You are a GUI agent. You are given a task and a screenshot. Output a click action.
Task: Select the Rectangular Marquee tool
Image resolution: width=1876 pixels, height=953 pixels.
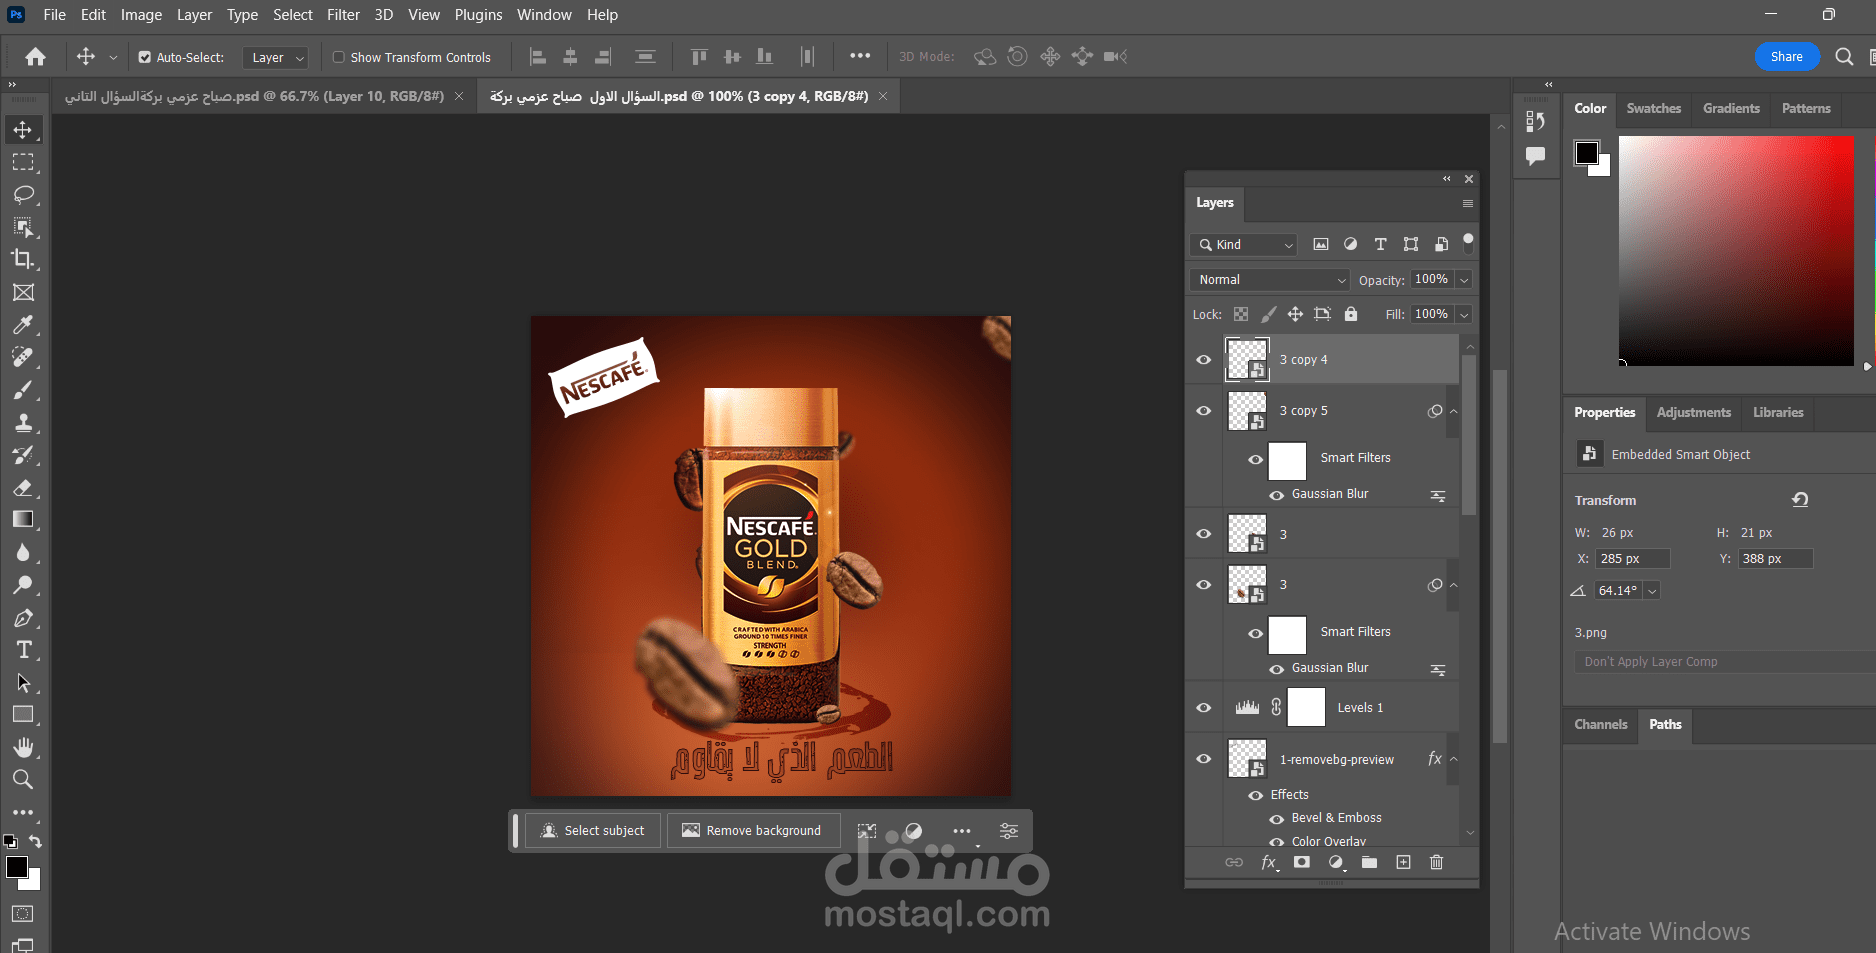(x=23, y=162)
